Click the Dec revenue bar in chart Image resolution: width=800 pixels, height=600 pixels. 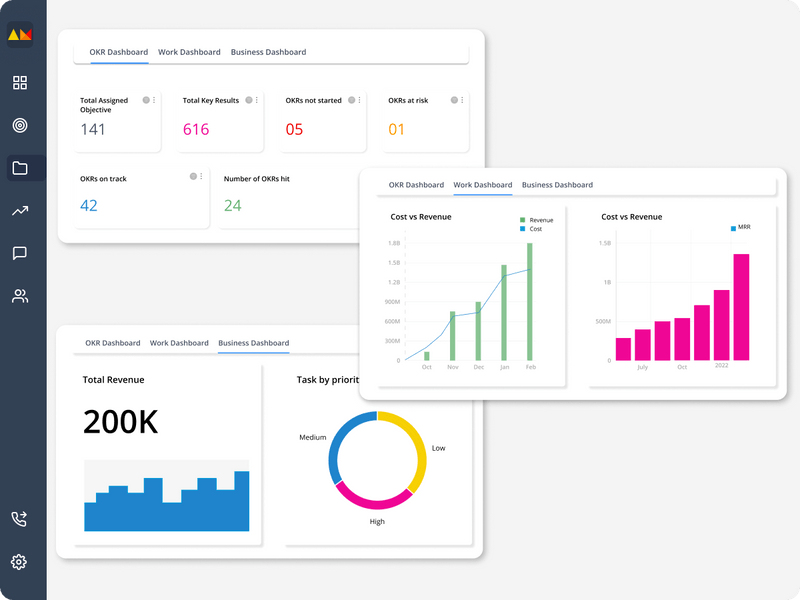click(478, 331)
